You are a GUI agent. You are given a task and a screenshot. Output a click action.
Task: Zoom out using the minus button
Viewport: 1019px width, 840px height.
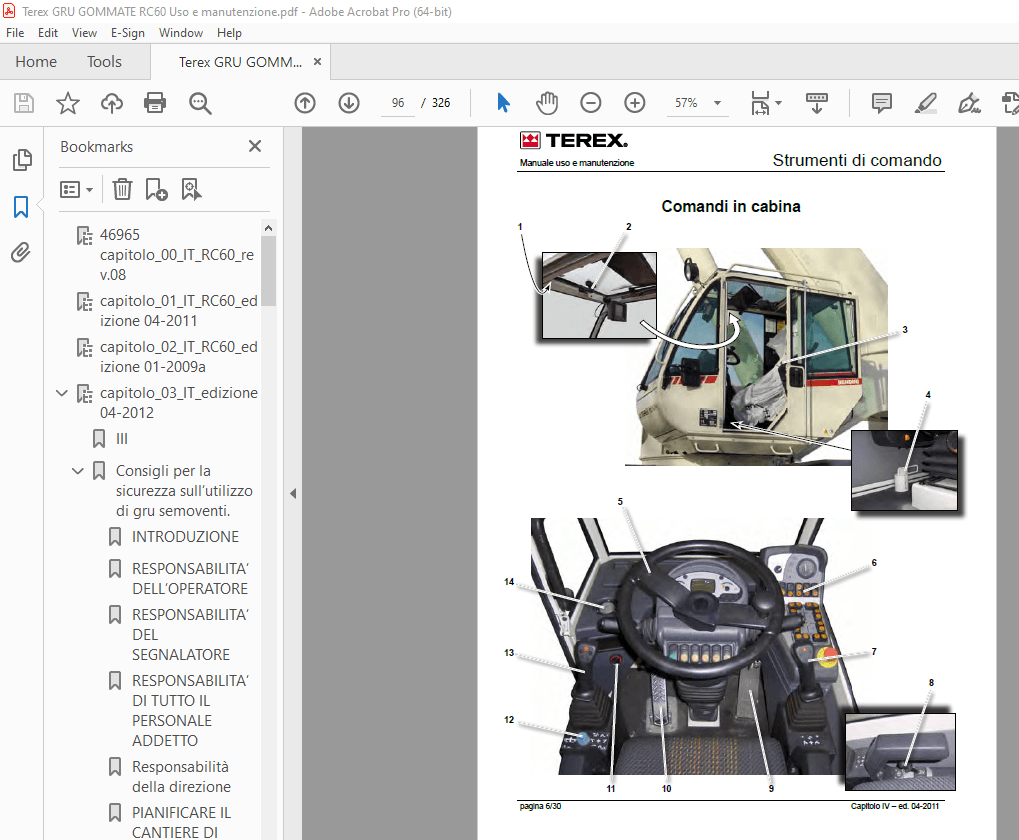tap(590, 103)
